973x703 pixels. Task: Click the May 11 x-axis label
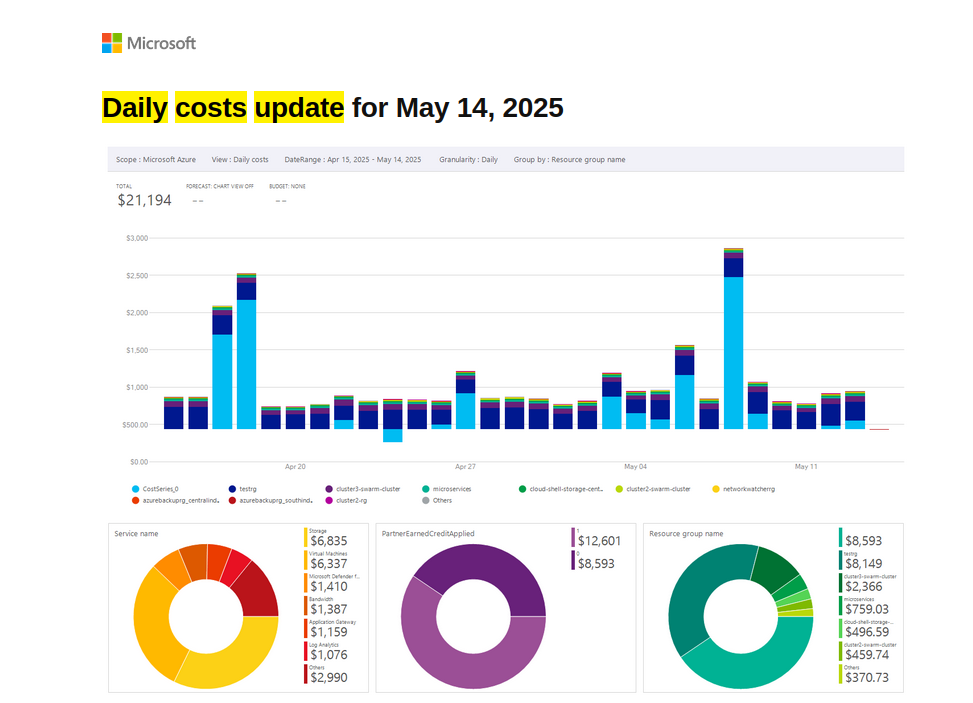tap(806, 467)
